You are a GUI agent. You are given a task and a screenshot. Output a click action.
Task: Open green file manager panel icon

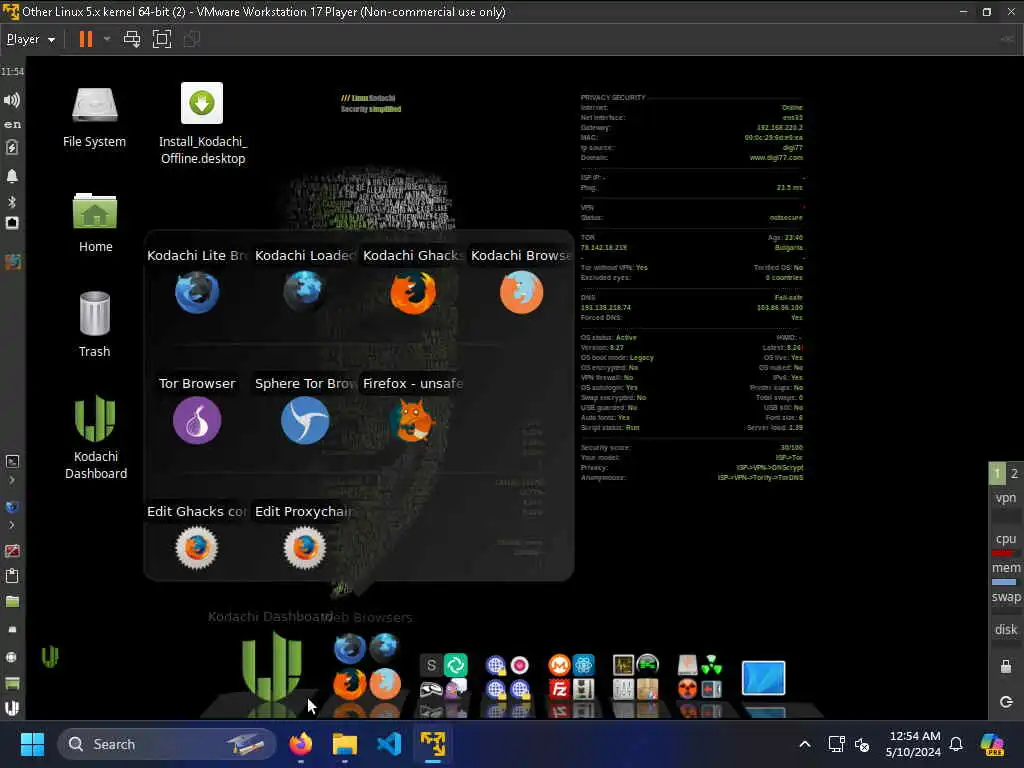(12, 601)
